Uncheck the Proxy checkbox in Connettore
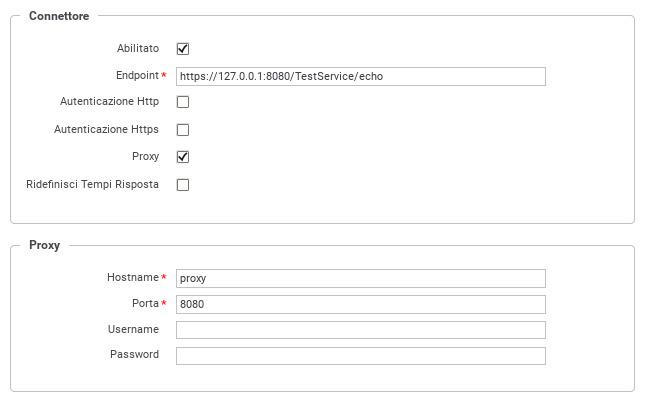 click(x=183, y=157)
